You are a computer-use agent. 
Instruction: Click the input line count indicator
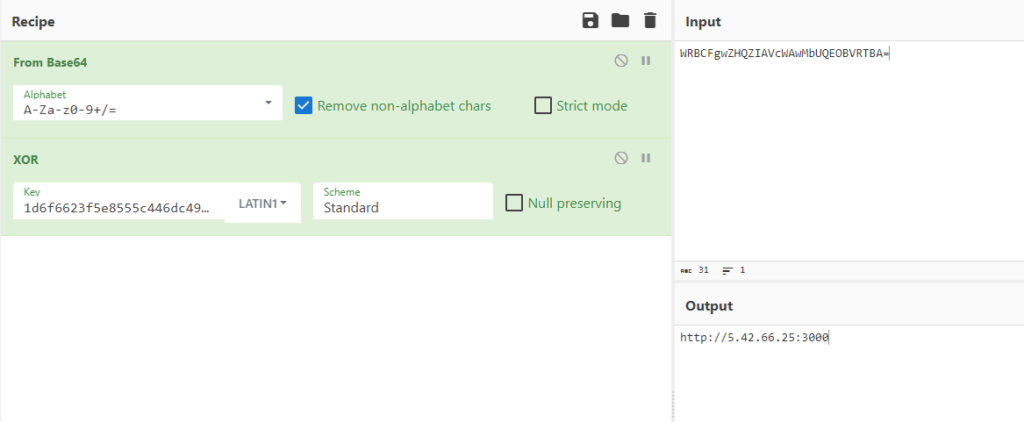[x=733, y=270]
